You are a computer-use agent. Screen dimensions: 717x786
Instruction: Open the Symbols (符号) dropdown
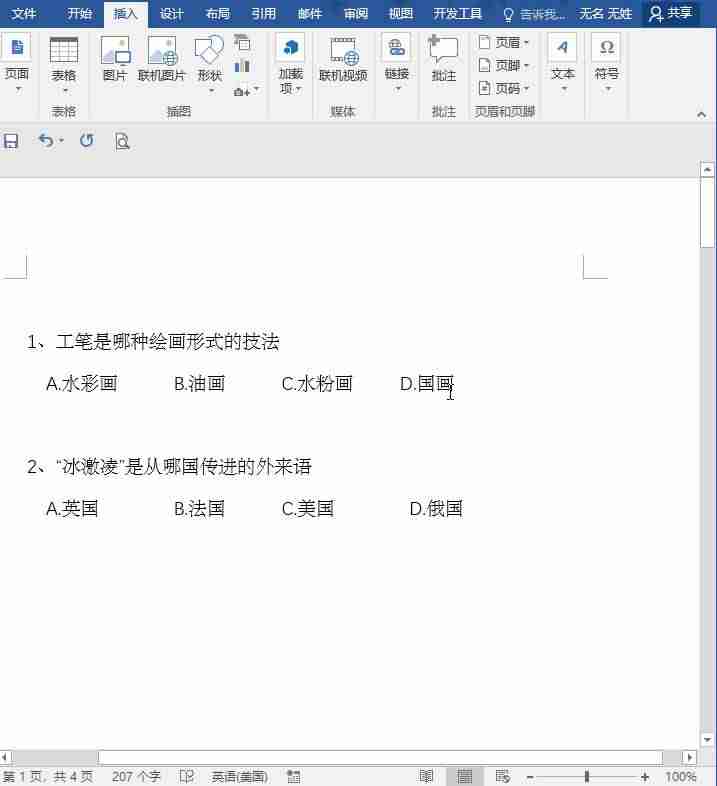pyautogui.click(x=606, y=63)
